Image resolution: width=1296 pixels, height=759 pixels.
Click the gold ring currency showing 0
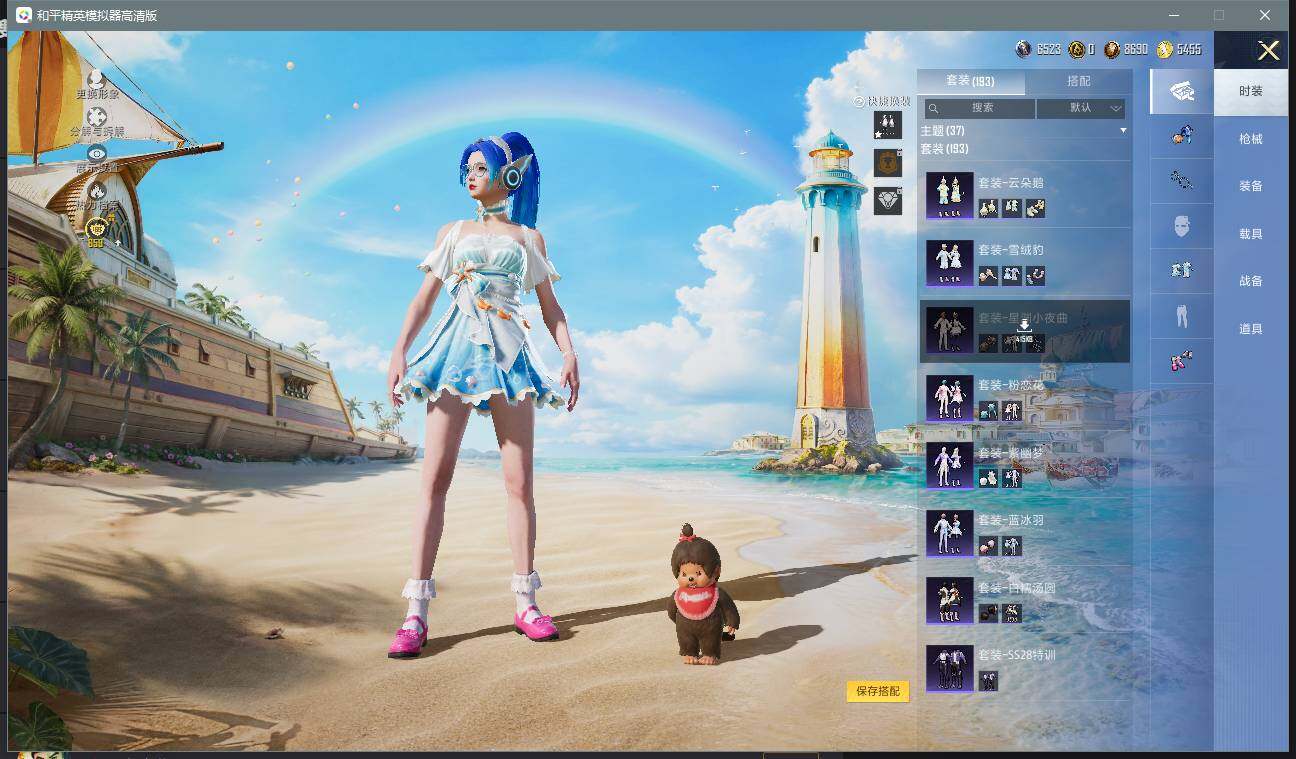pyautogui.click(x=1076, y=49)
